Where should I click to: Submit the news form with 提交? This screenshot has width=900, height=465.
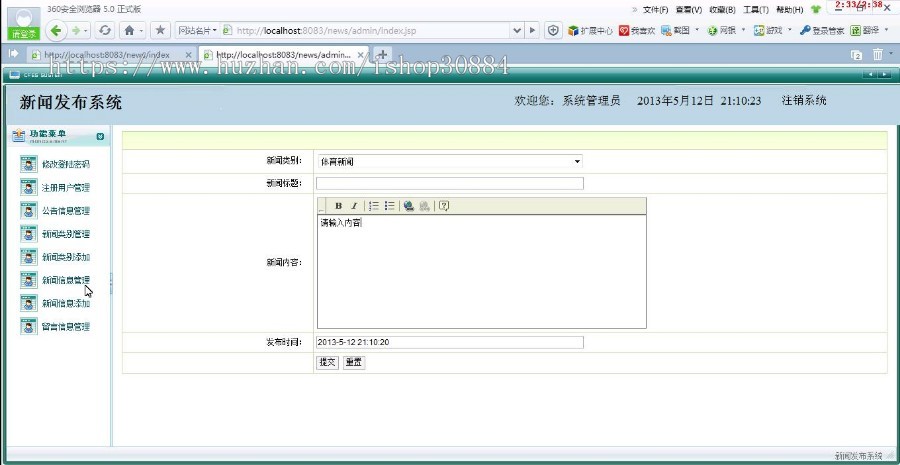[327, 363]
